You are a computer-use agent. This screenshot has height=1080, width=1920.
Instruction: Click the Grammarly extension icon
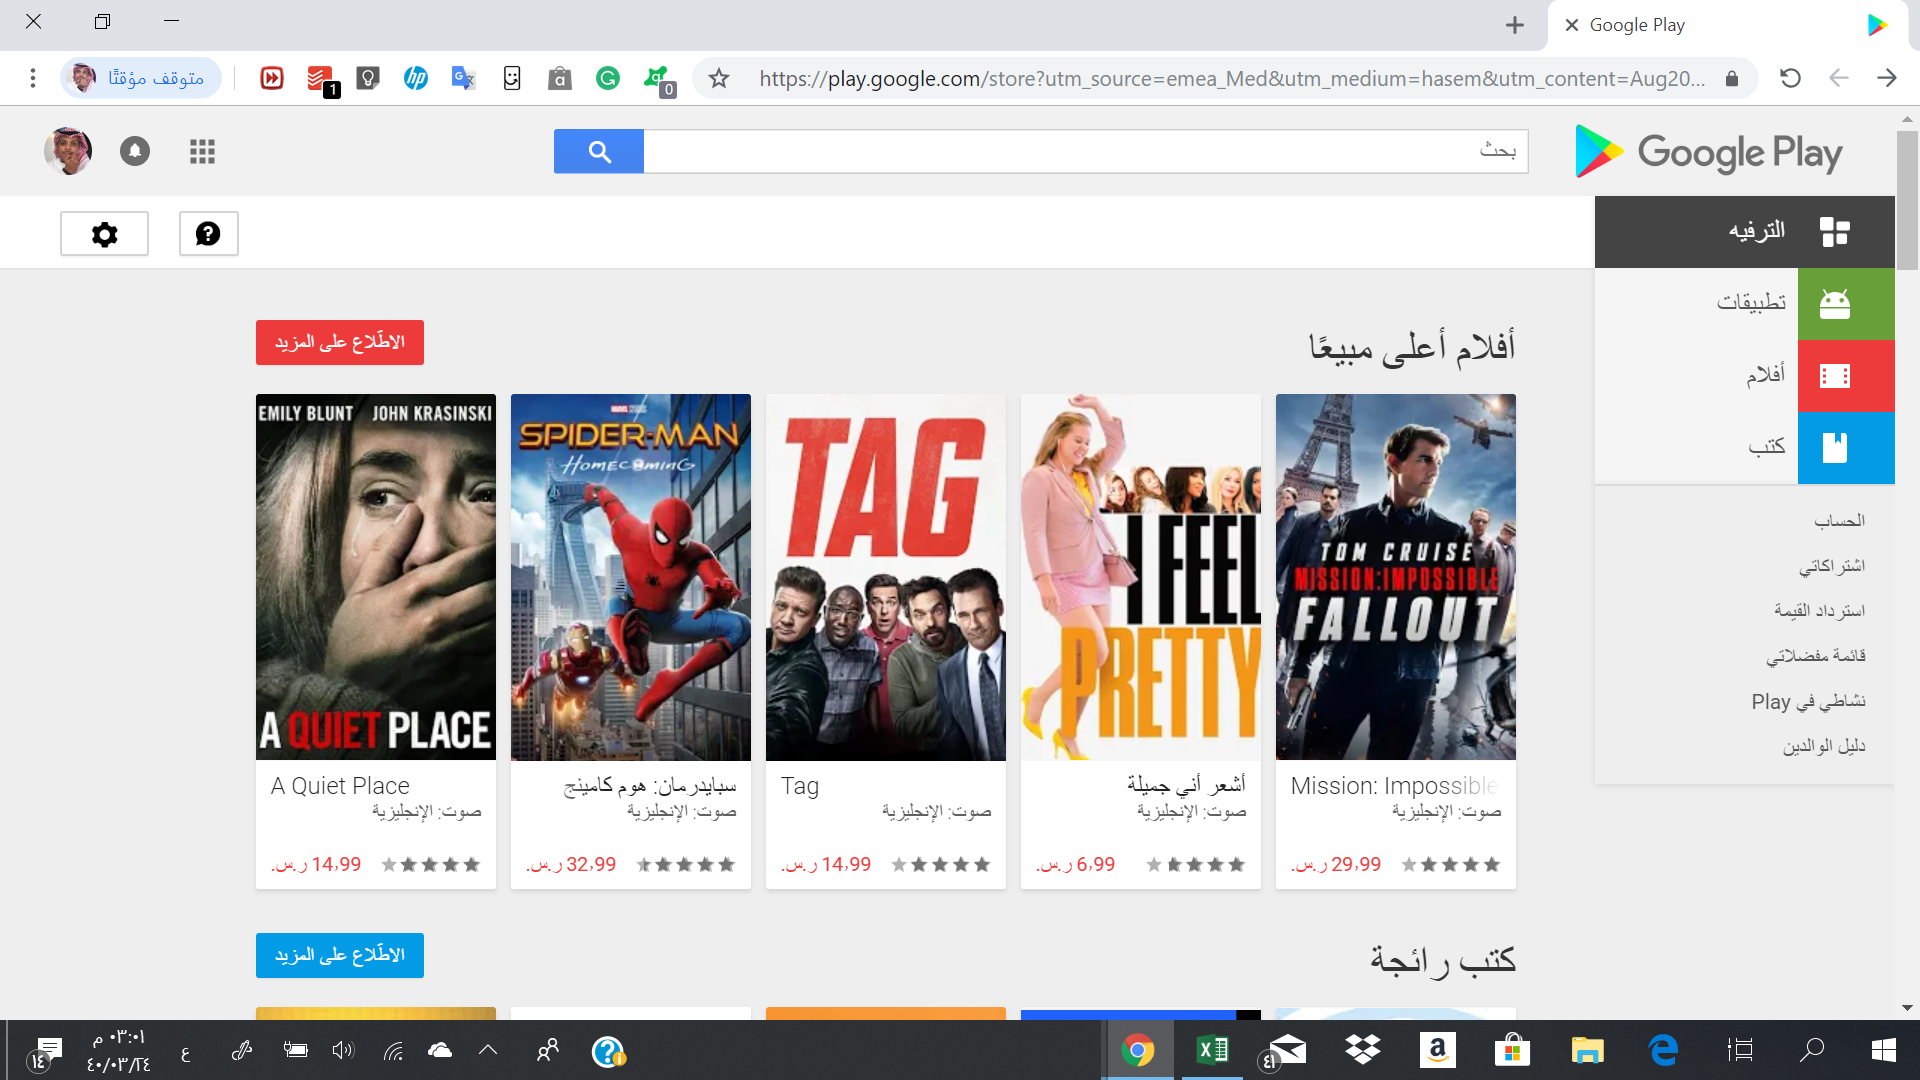pos(608,78)
